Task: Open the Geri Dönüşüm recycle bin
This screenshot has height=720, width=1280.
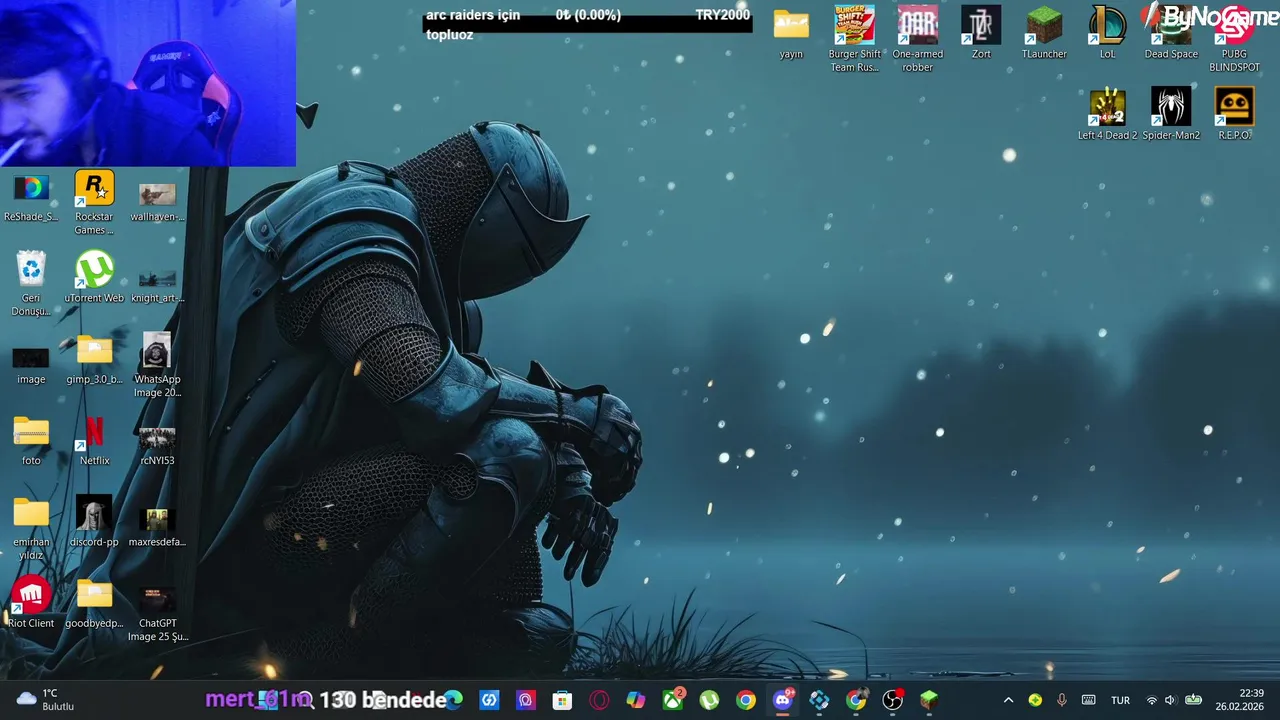Action: [31, 284]
